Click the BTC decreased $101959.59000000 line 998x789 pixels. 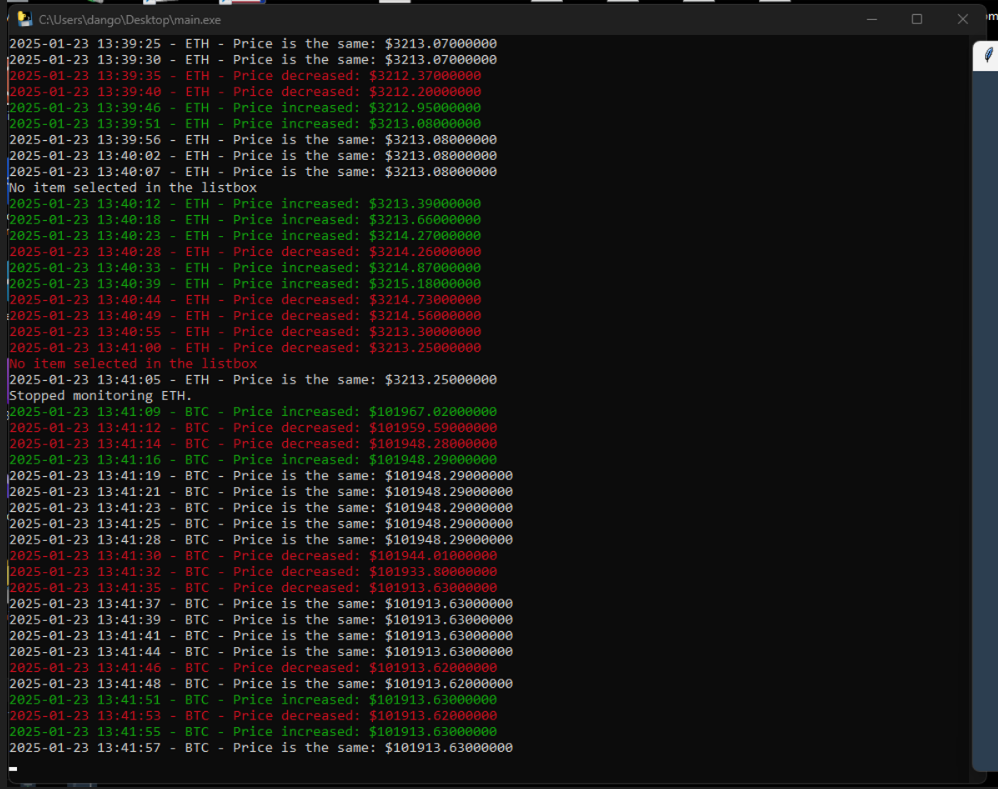click(253, 428)
